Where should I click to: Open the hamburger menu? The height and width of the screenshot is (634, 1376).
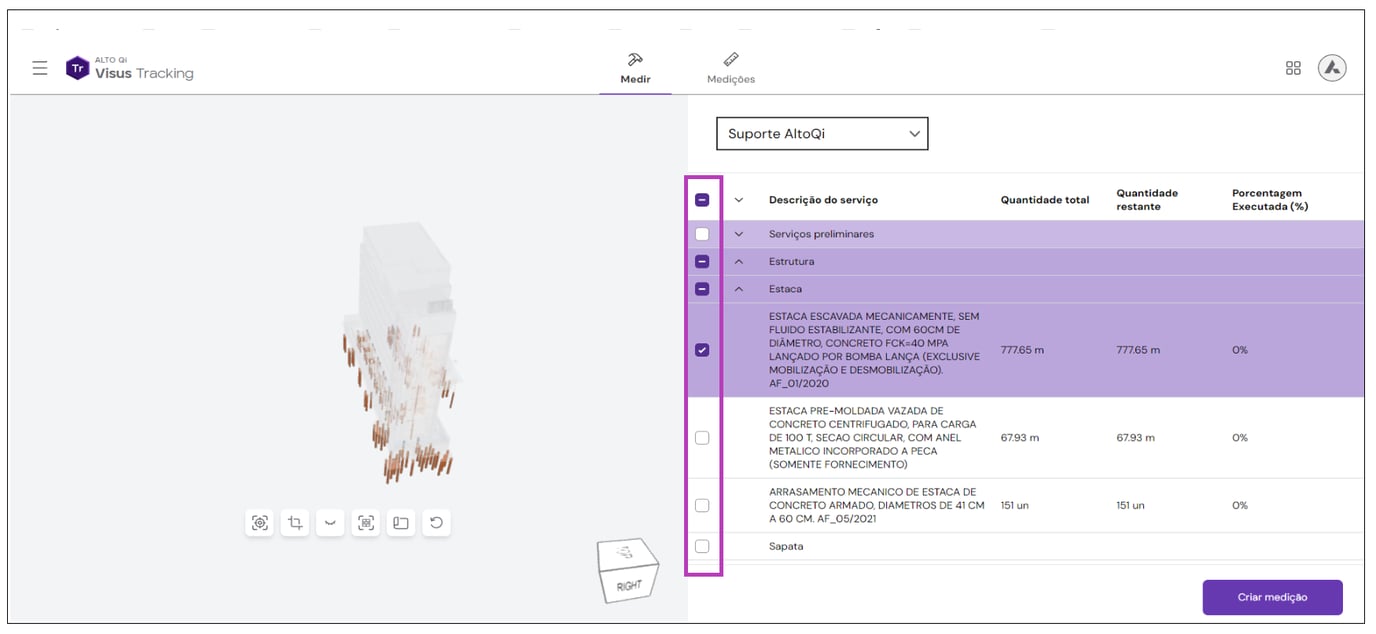coord(40,68)
